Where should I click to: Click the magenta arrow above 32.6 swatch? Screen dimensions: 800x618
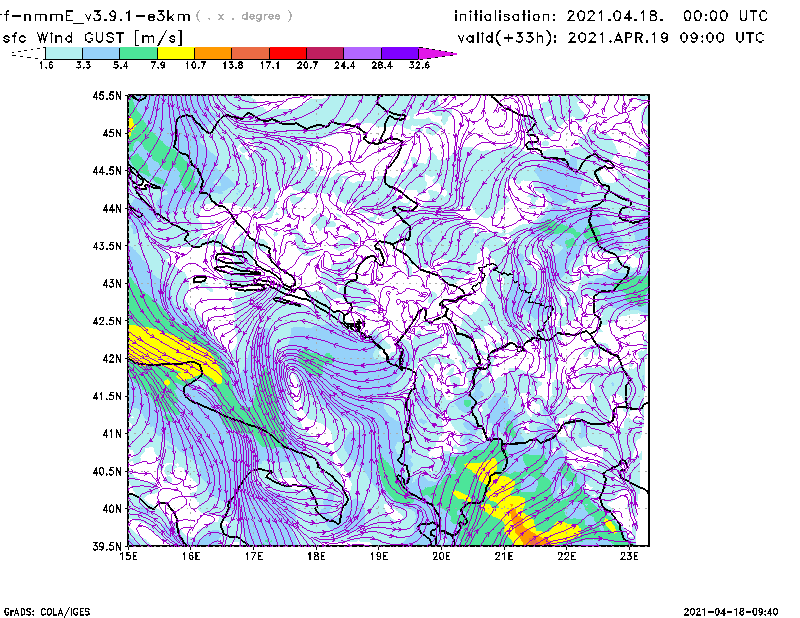click(436, 53)
